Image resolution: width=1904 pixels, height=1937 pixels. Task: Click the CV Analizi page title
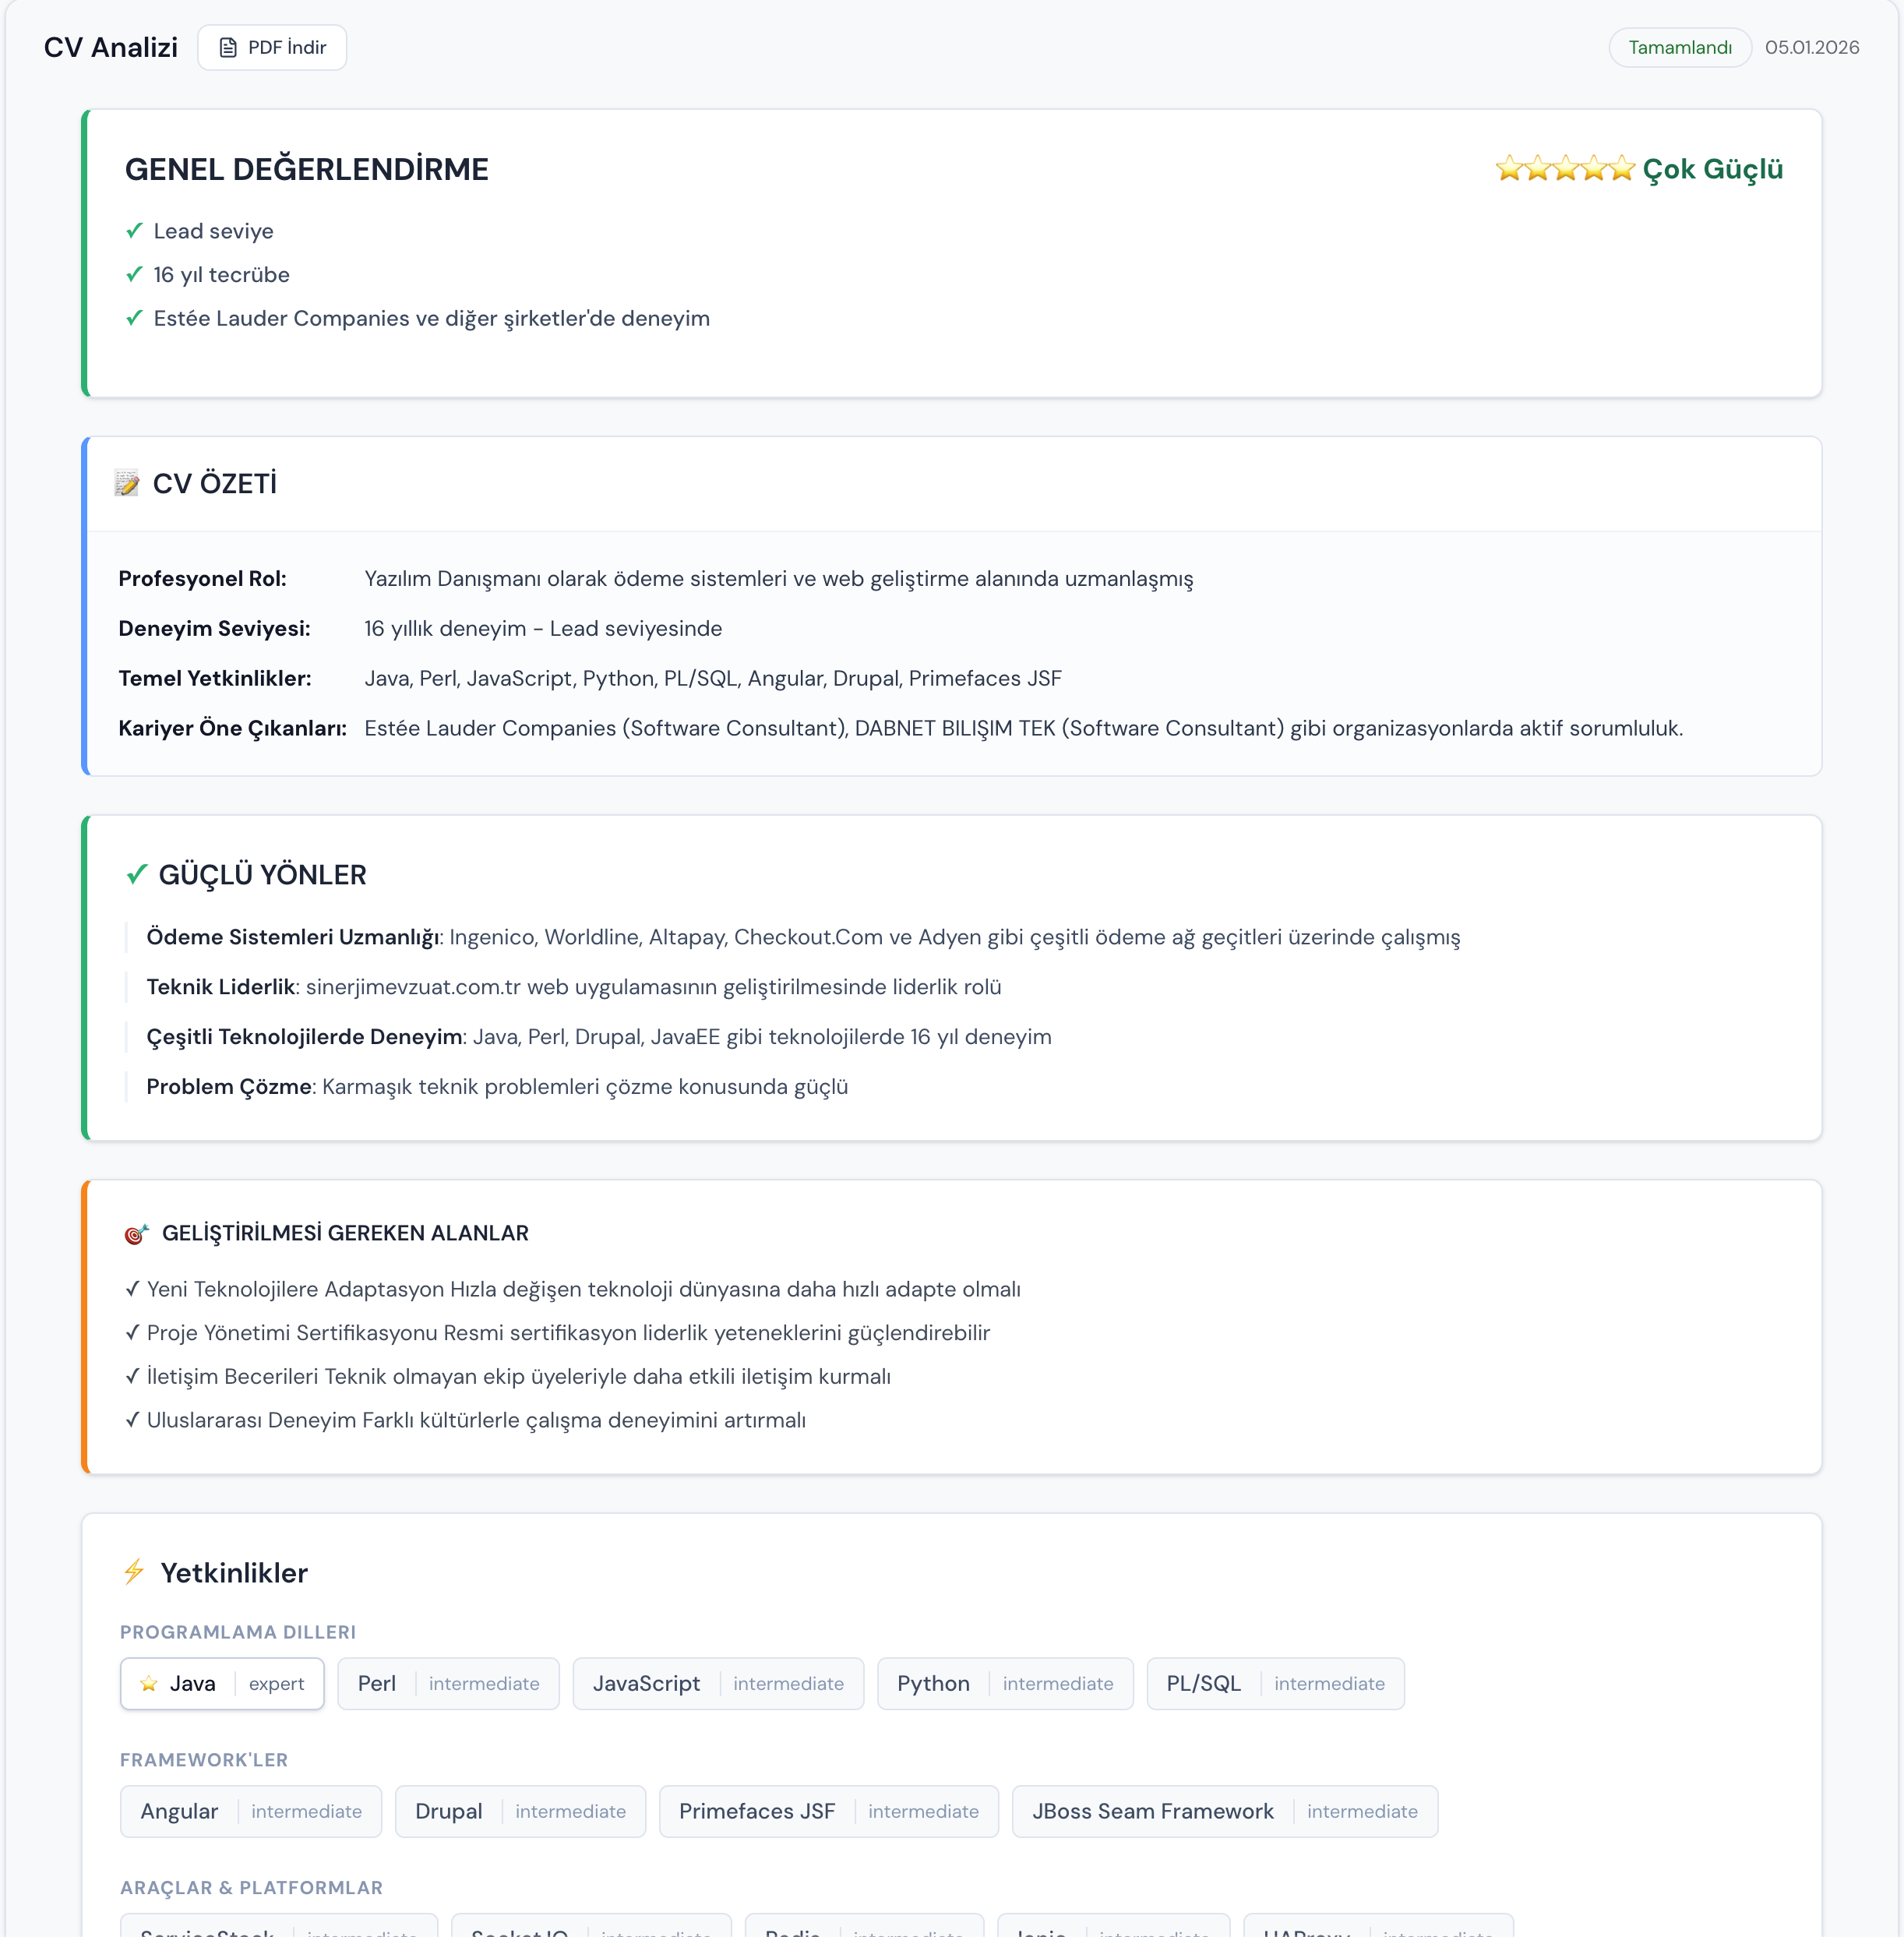[x=111, y=47]
